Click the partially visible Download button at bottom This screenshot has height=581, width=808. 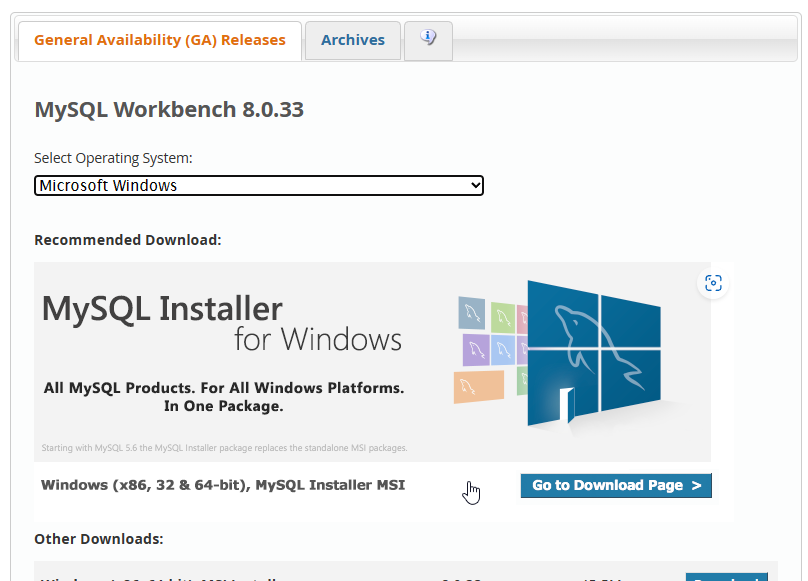[727, 576]
